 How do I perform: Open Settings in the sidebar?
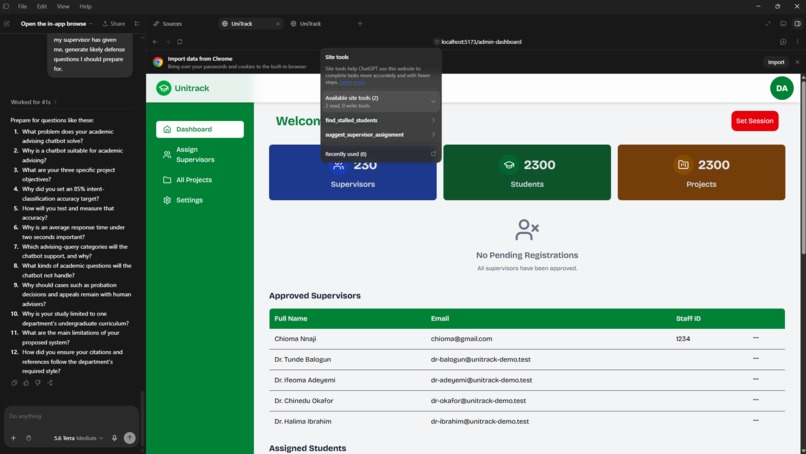pos(199,200)
